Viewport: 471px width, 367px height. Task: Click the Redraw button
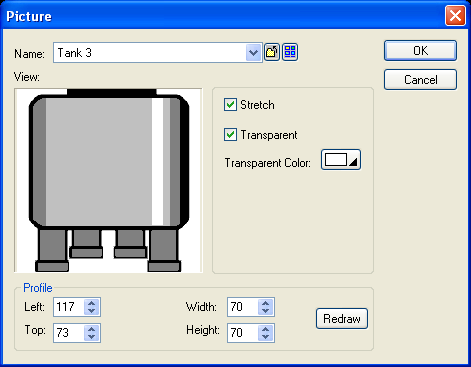(342, 319)
